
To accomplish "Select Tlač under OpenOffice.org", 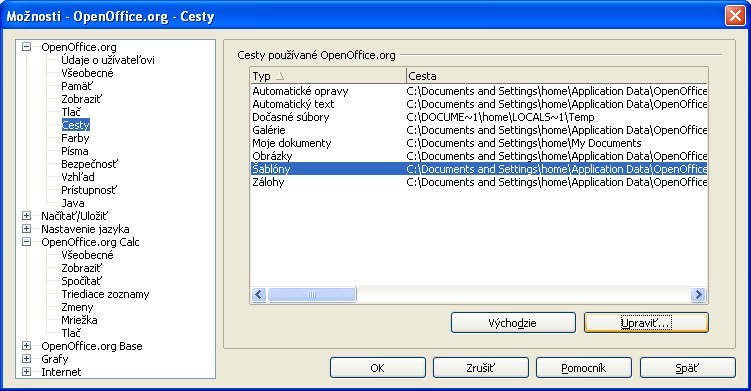I will pos(71,112).
